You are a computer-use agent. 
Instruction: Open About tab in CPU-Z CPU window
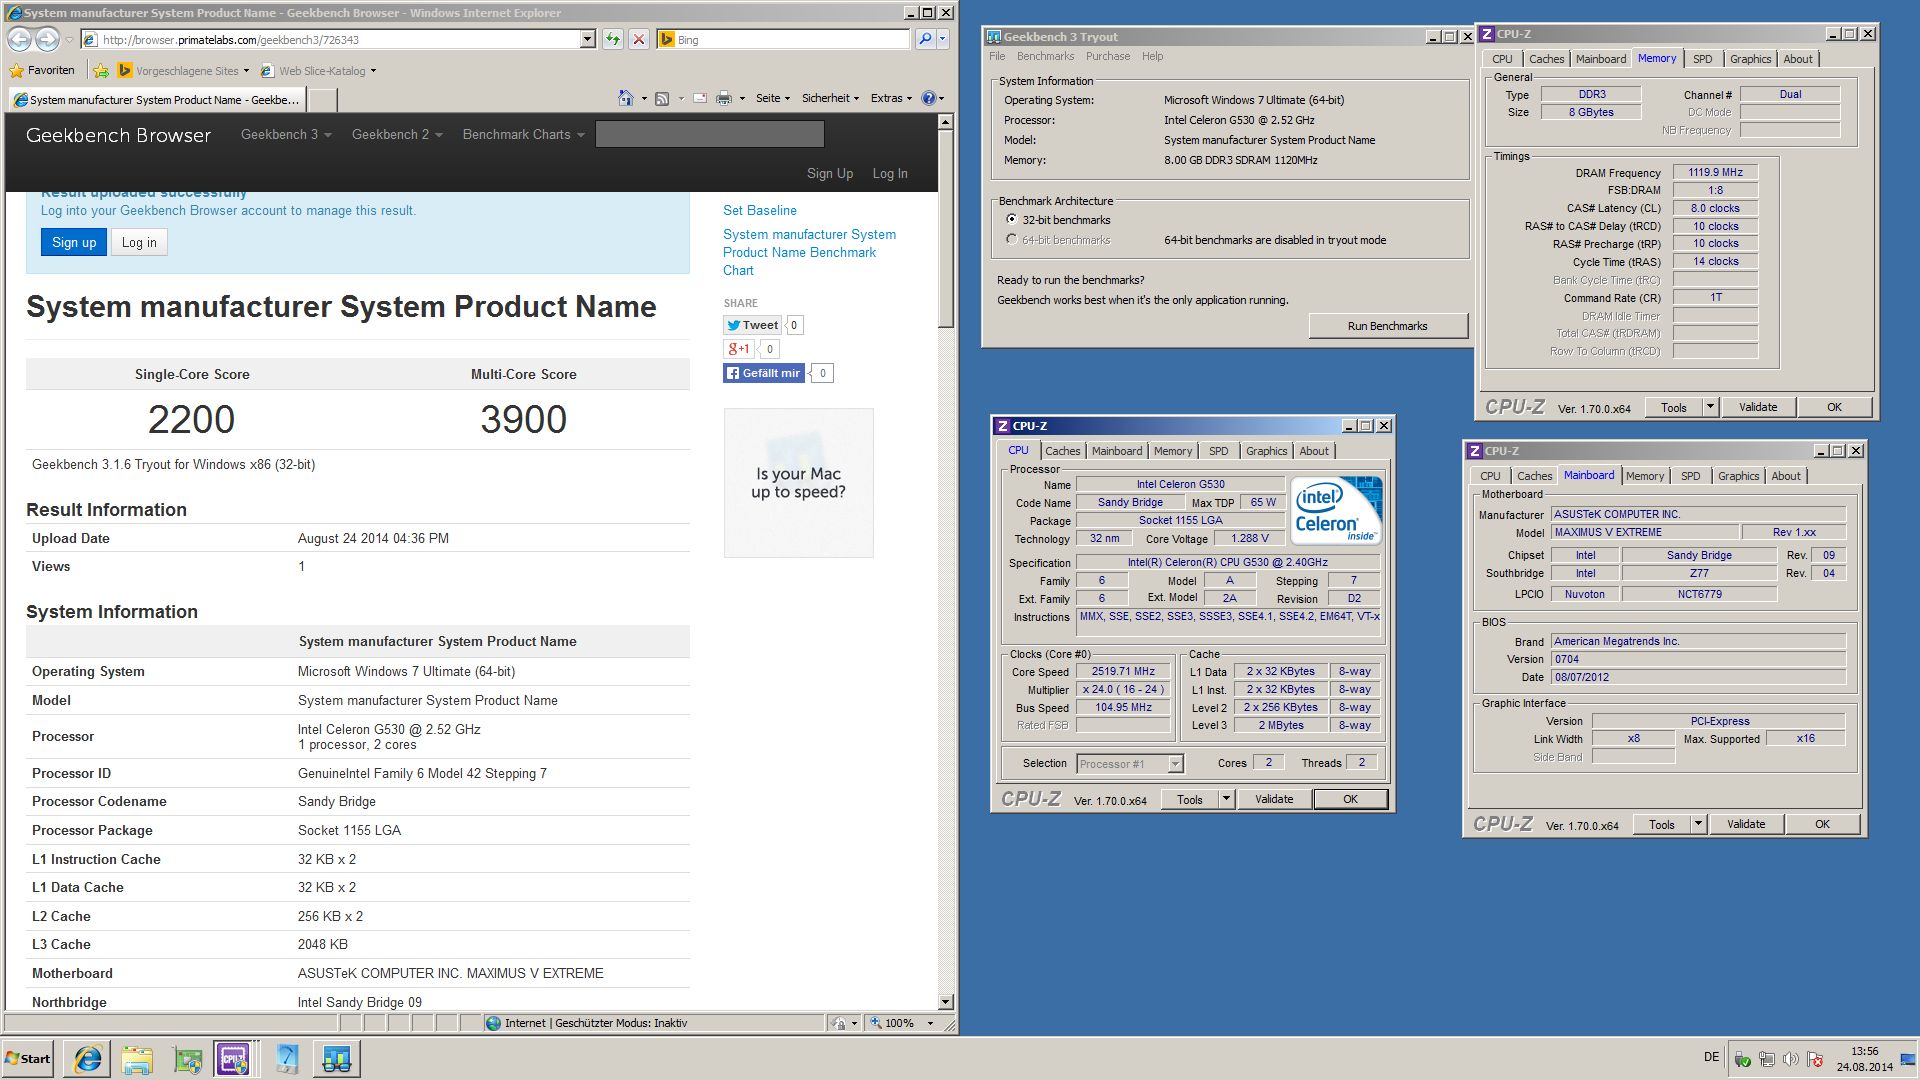pos(1314,451)
